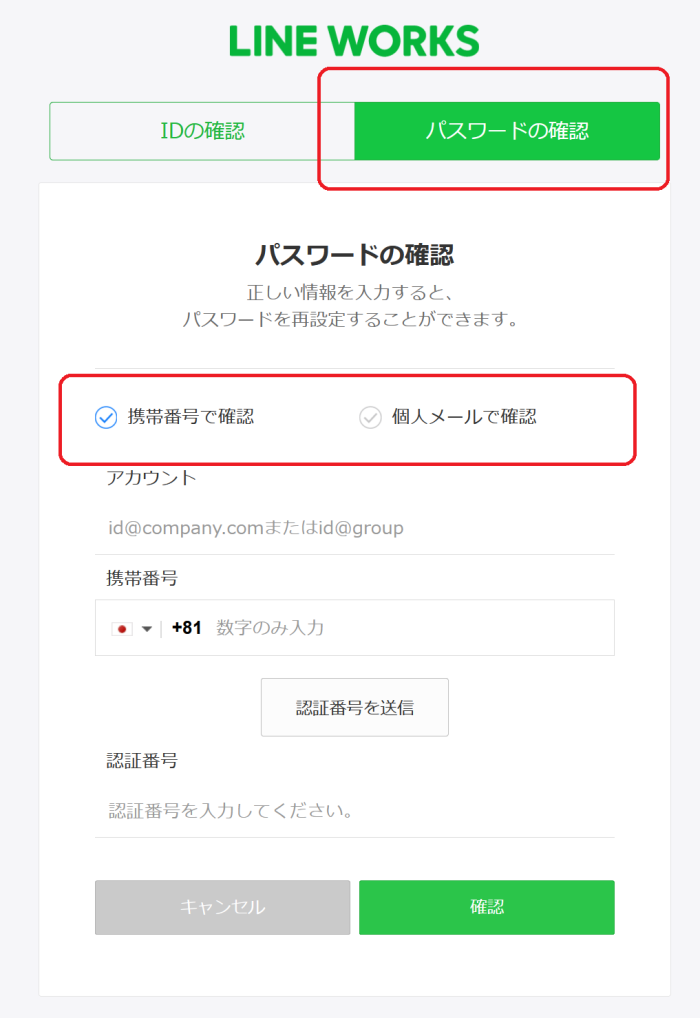Select the 個人メールで確認 check circle

pos(370,417)
